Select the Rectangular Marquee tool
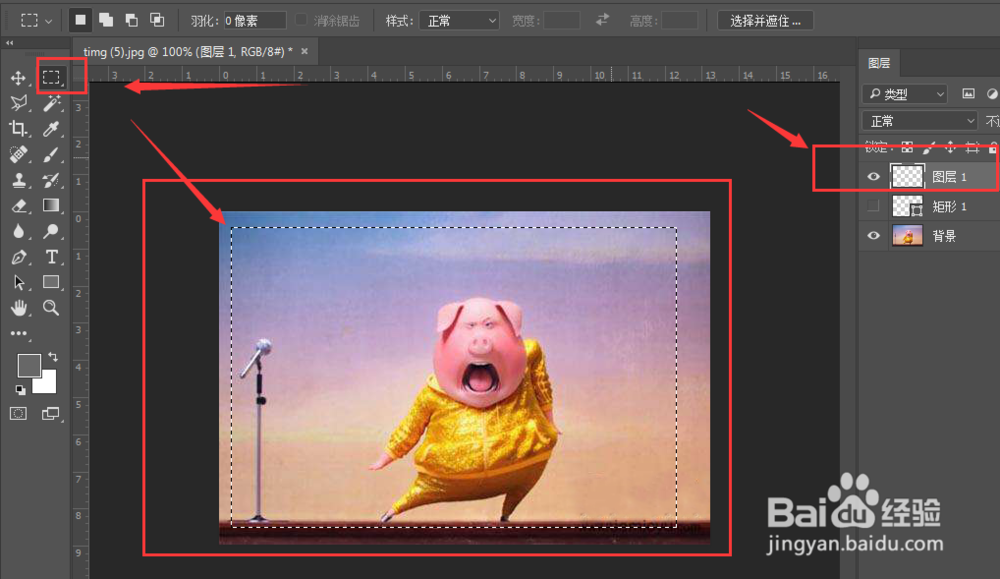This screenshot has width=1000, height=579. [51, 77]
